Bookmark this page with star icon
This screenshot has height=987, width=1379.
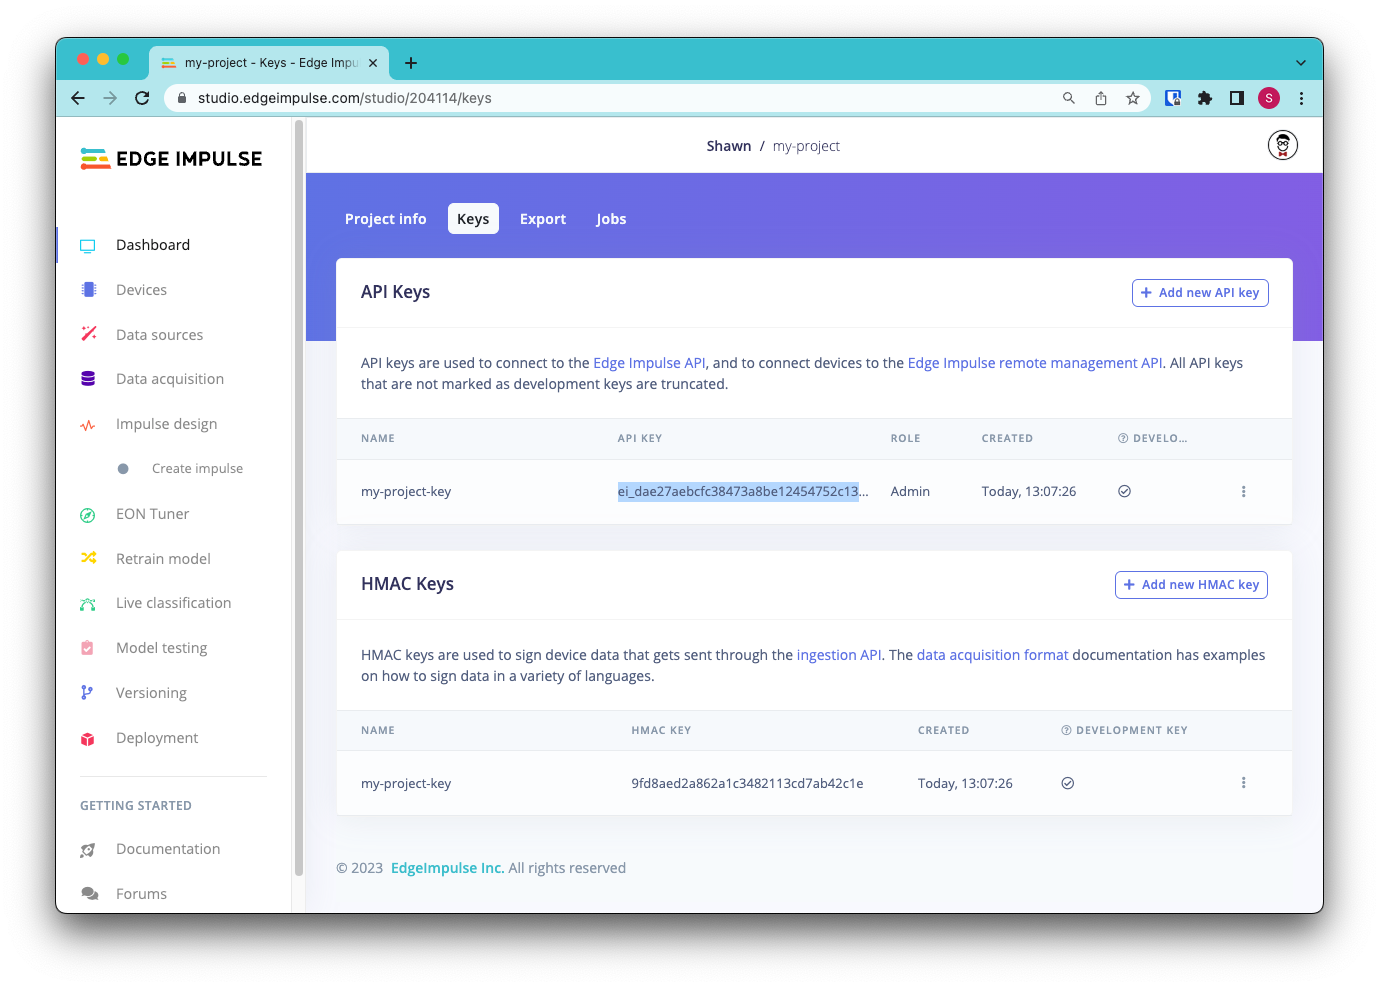(x=1133, y=98)
